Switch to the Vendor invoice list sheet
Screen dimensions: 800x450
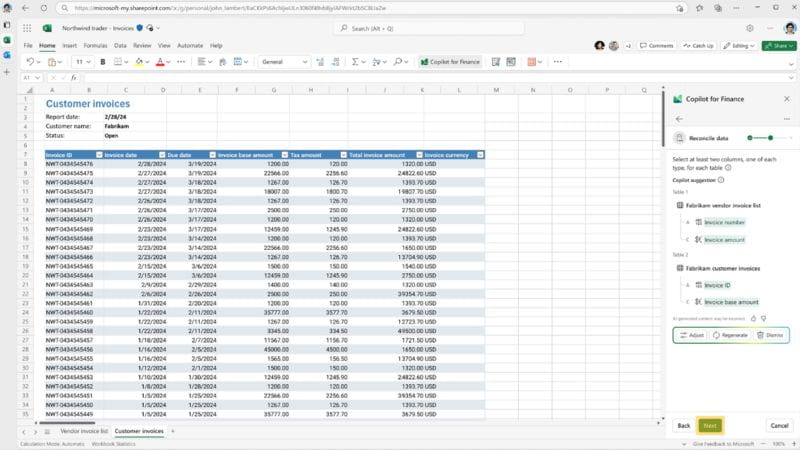(x=84, y=431)
